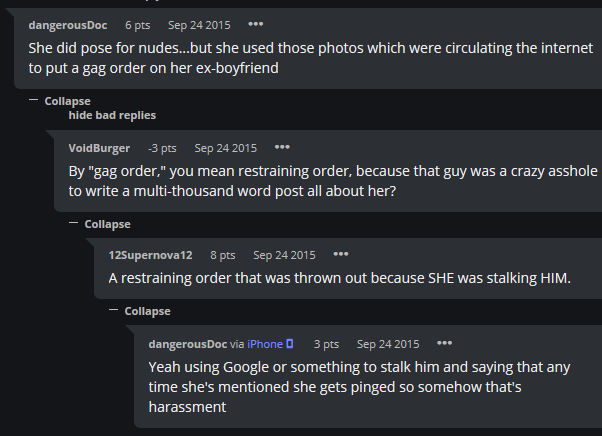The width and height of the screenshot is (602, 436).
Task: Collapse replies under 12Supernova12's comment
Action: tap(140, 311)
